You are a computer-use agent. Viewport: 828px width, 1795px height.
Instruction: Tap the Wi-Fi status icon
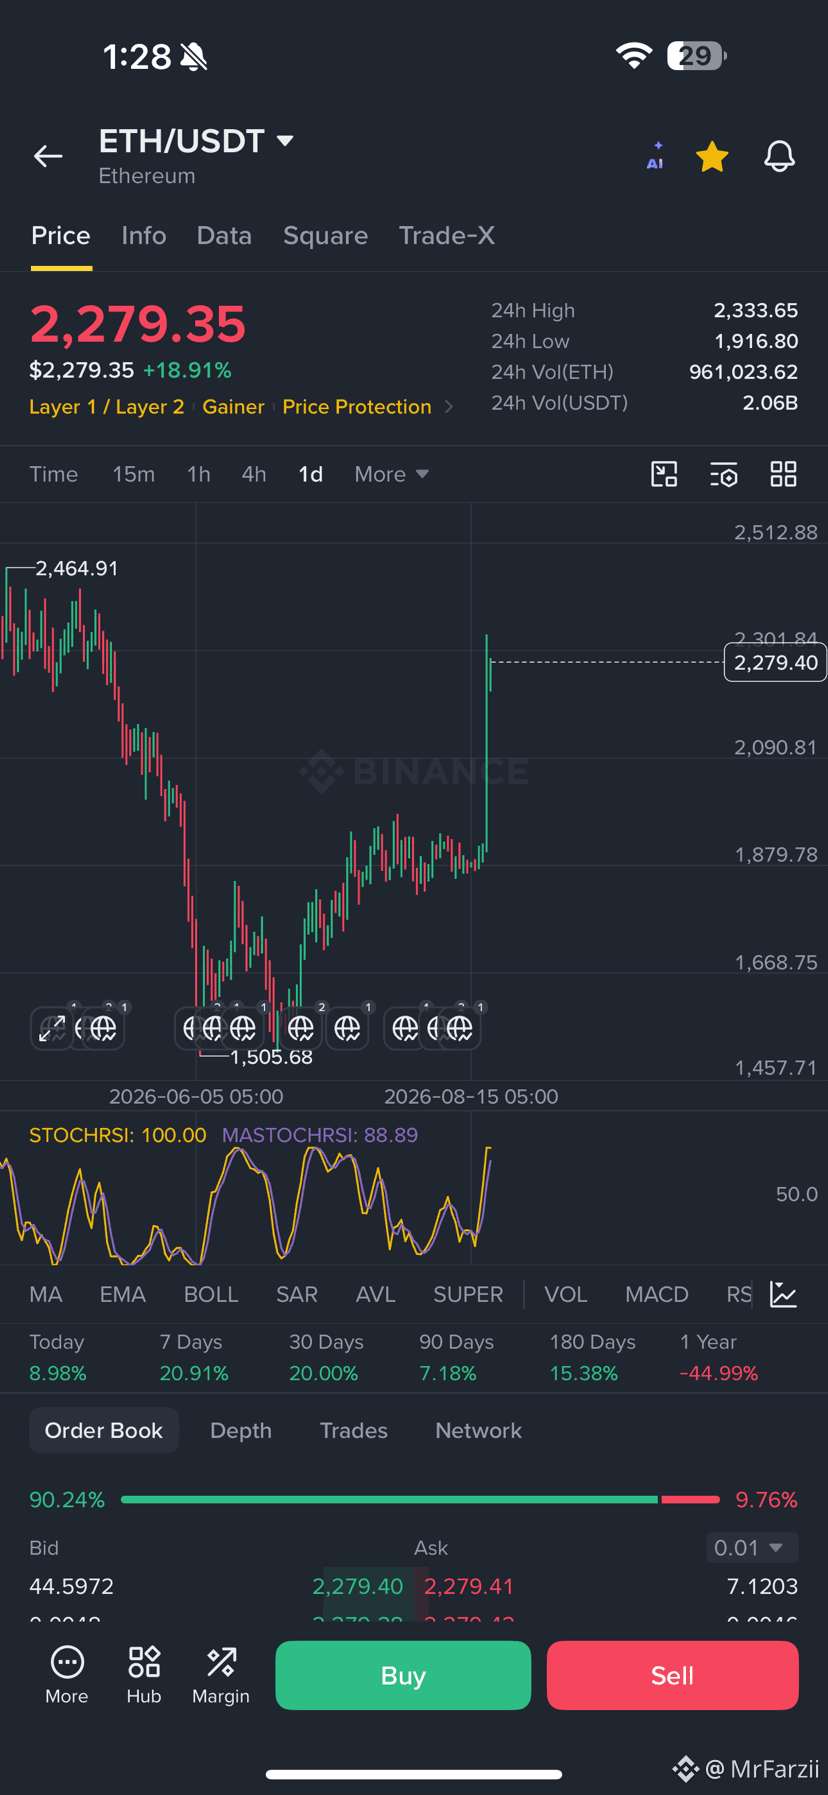coord(634,56)
